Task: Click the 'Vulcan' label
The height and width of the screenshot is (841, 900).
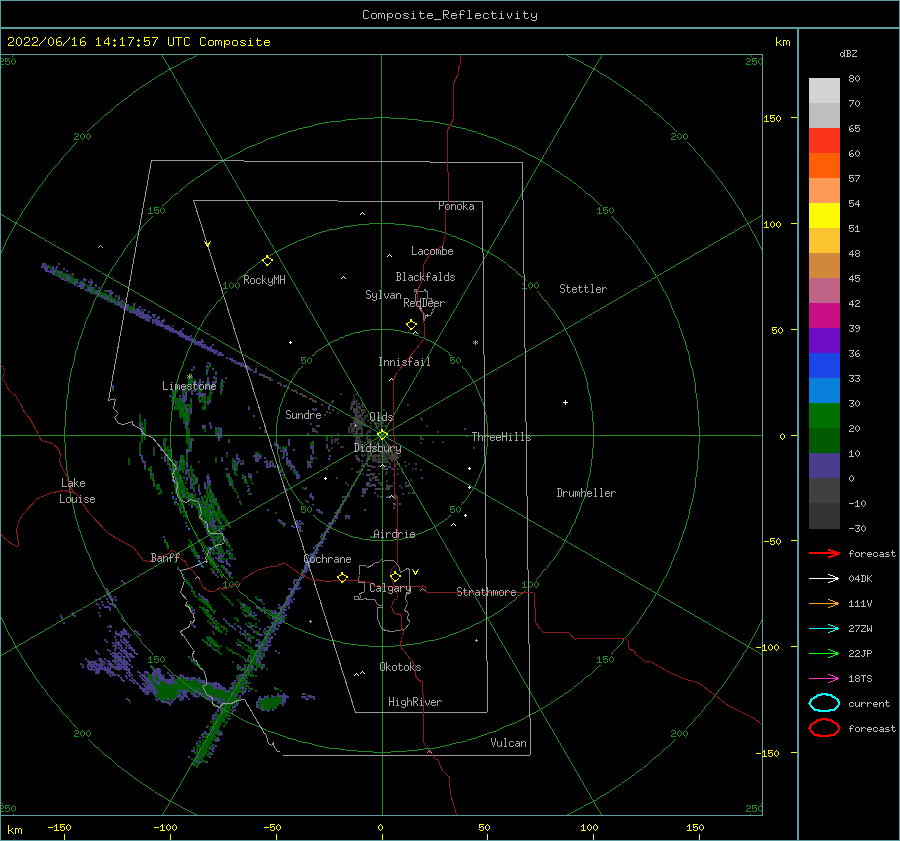Action: (x=509, y=743)
